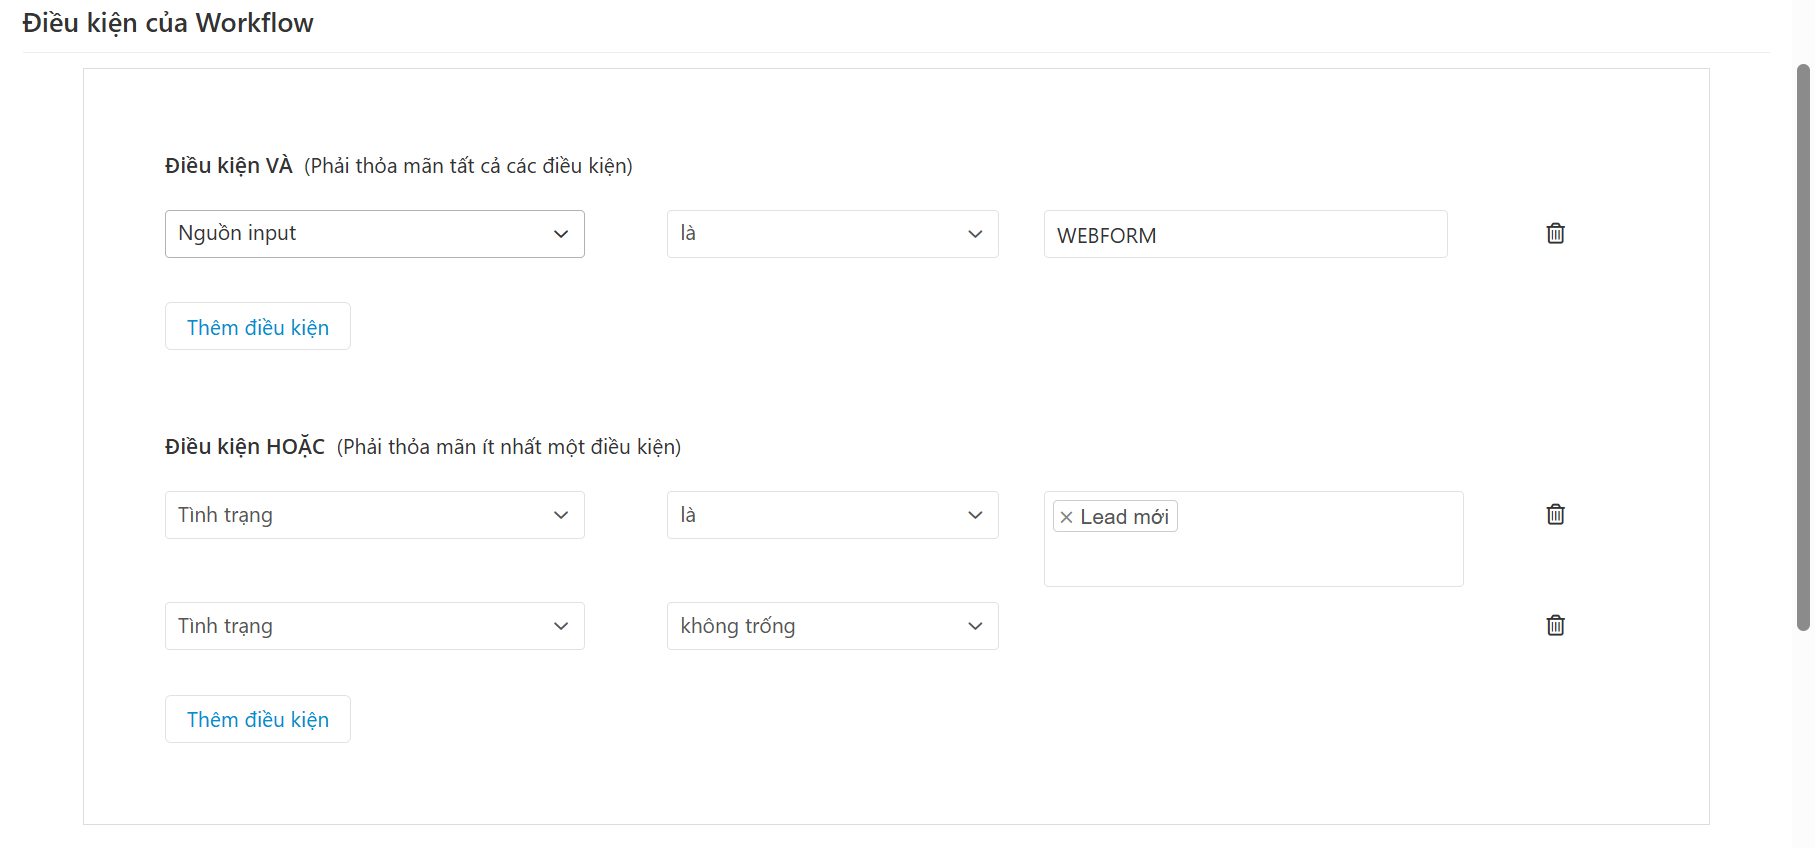The width and height of the screenshot is (1815, 848).
Task: Click the Lead mới tag text
Action: [x=1124, y=517]
